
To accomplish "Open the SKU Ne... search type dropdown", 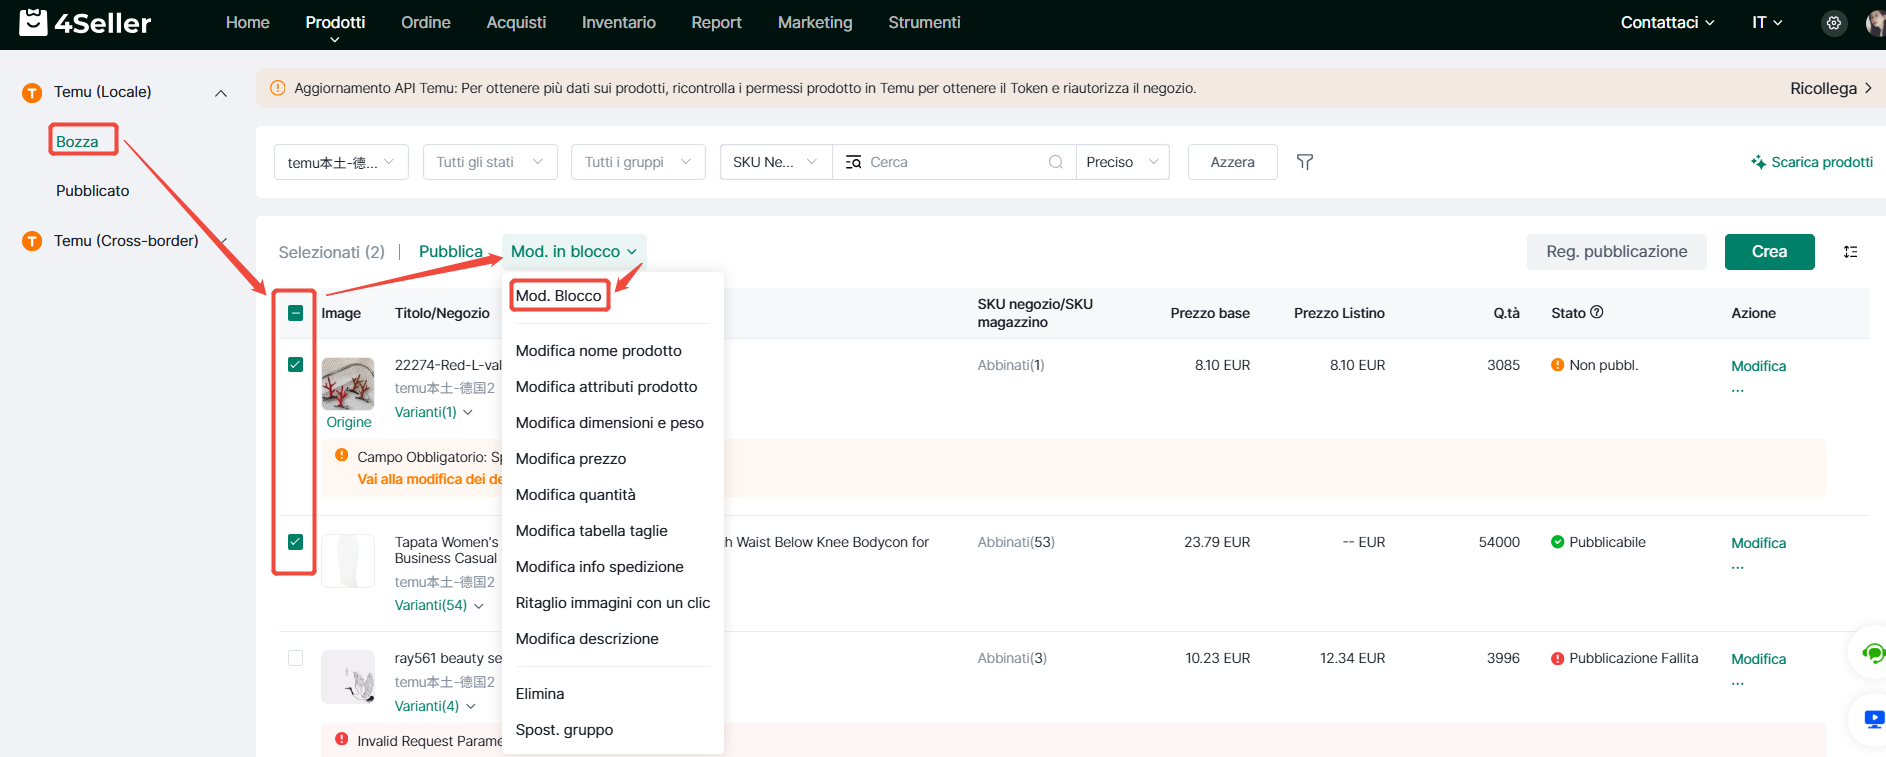I will pos(776,162).
